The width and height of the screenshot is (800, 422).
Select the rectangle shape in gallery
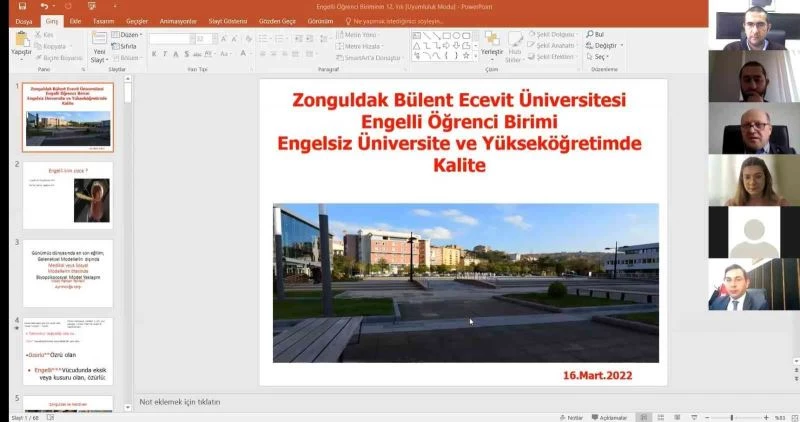(x=446, y=36)
